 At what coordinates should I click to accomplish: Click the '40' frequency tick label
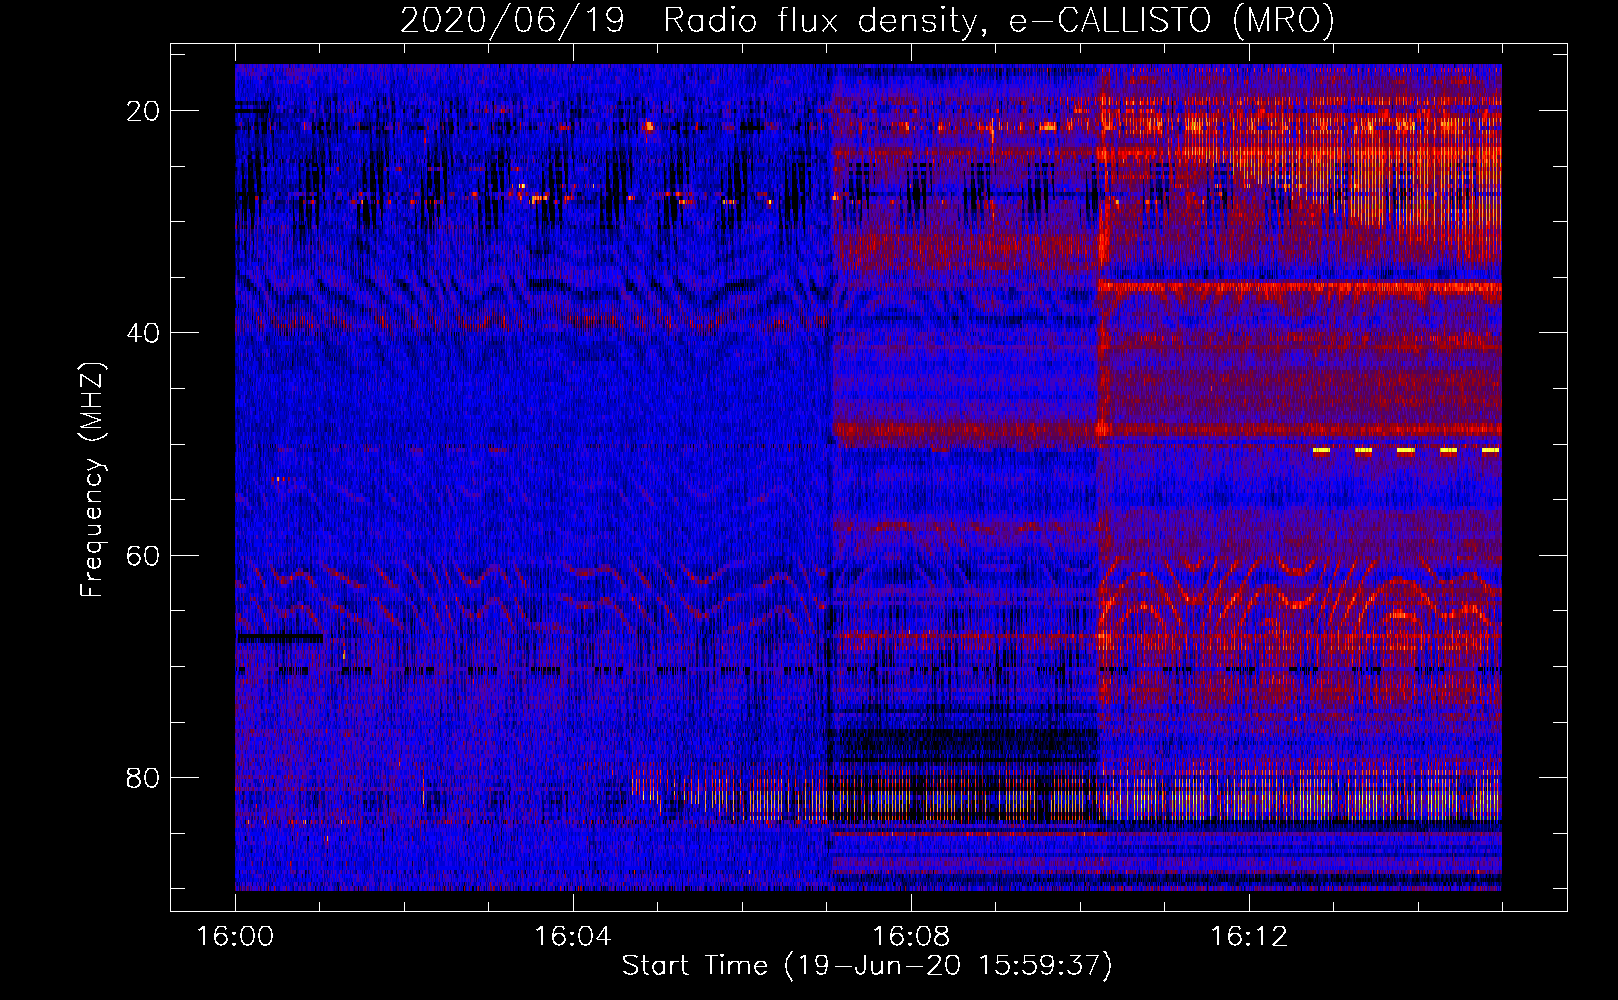tap(143, 333)
